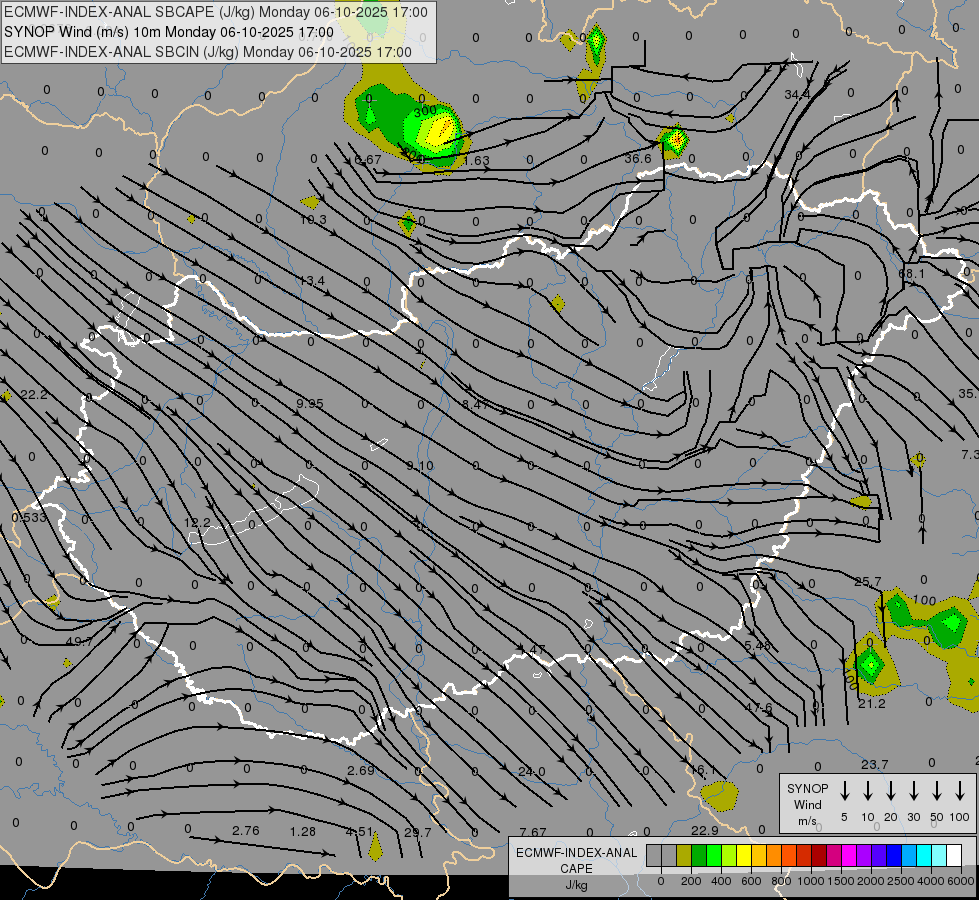Screen dimensions: 979x900
Task: Click the map value 25.7
Action: (x=867, y=582)
